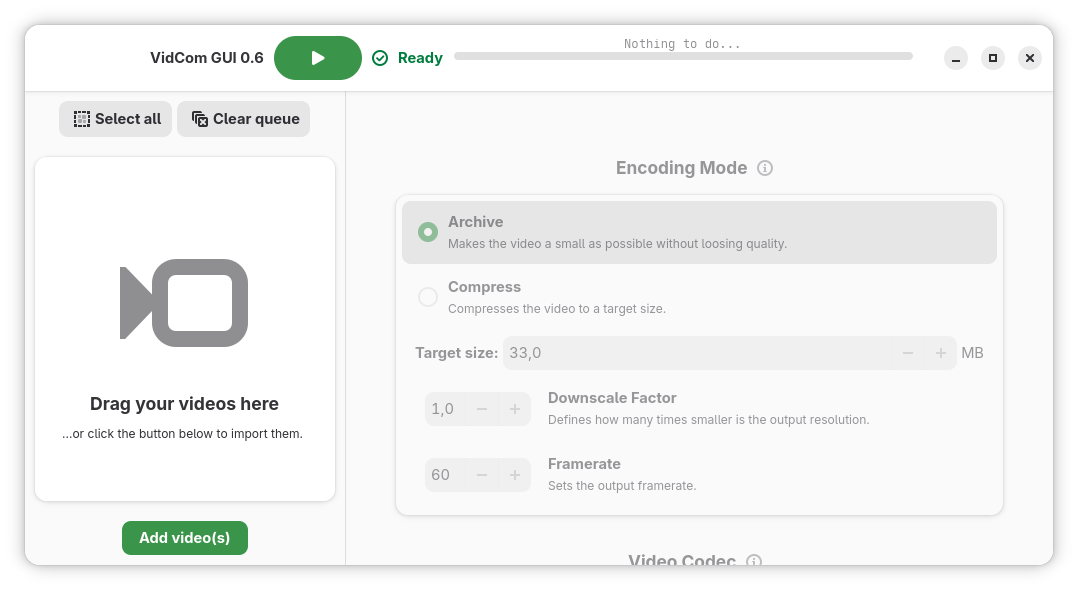The image size is (1078, 590).
Task: Decrease the Target size with minus
Action: [908, 353]
